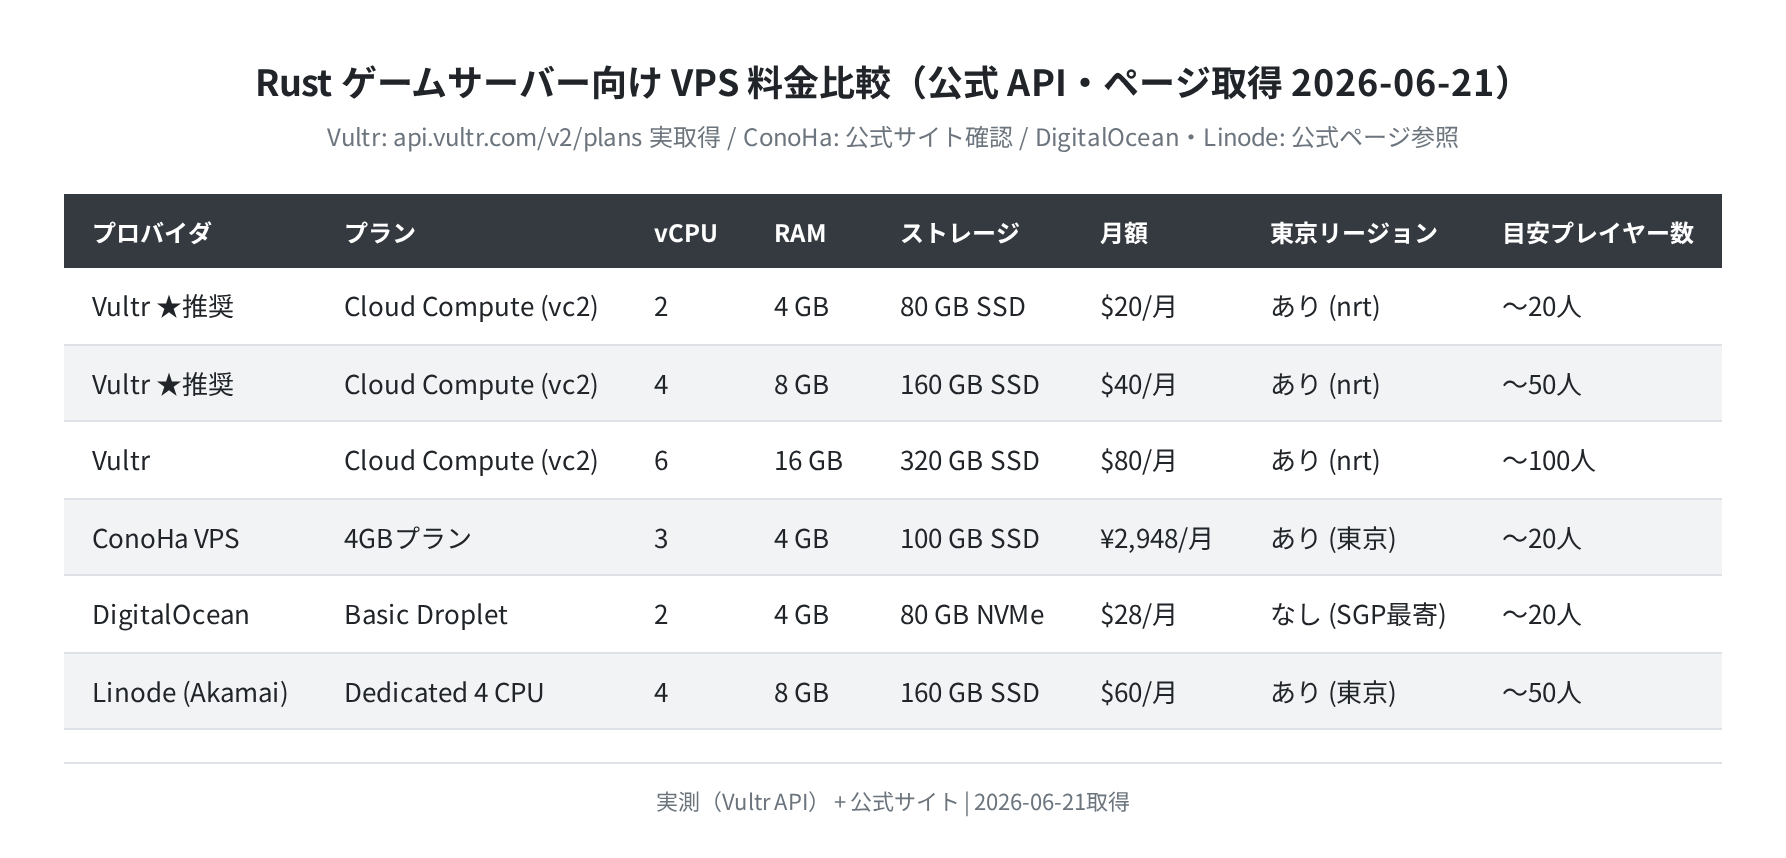Click the RAM column header

pos(800,233)
